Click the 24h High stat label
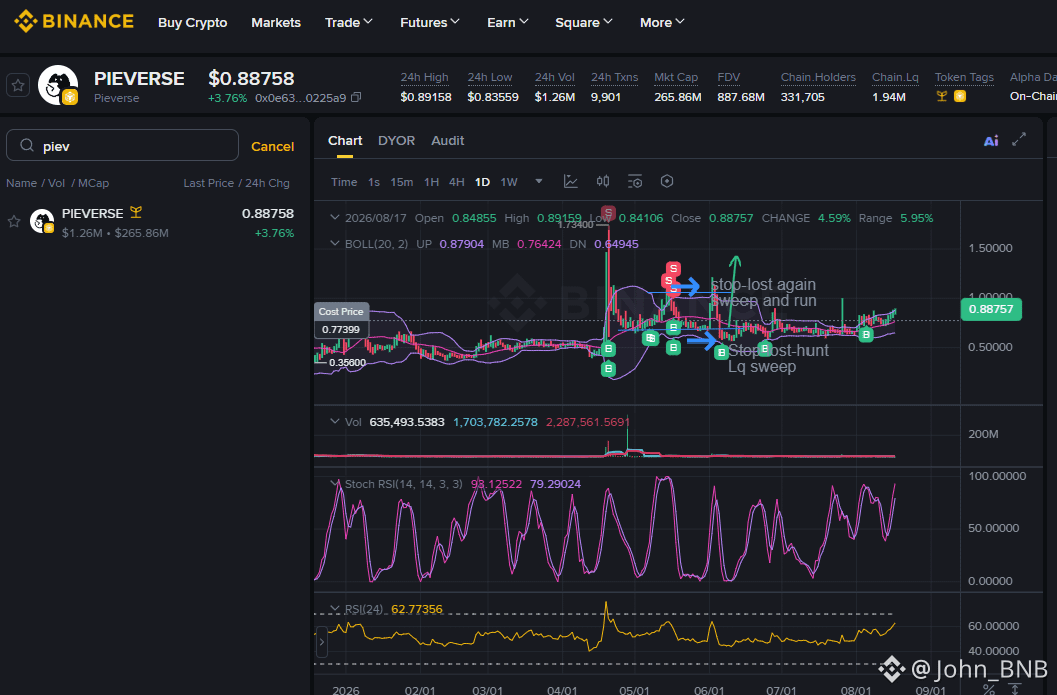 [425, 78]
